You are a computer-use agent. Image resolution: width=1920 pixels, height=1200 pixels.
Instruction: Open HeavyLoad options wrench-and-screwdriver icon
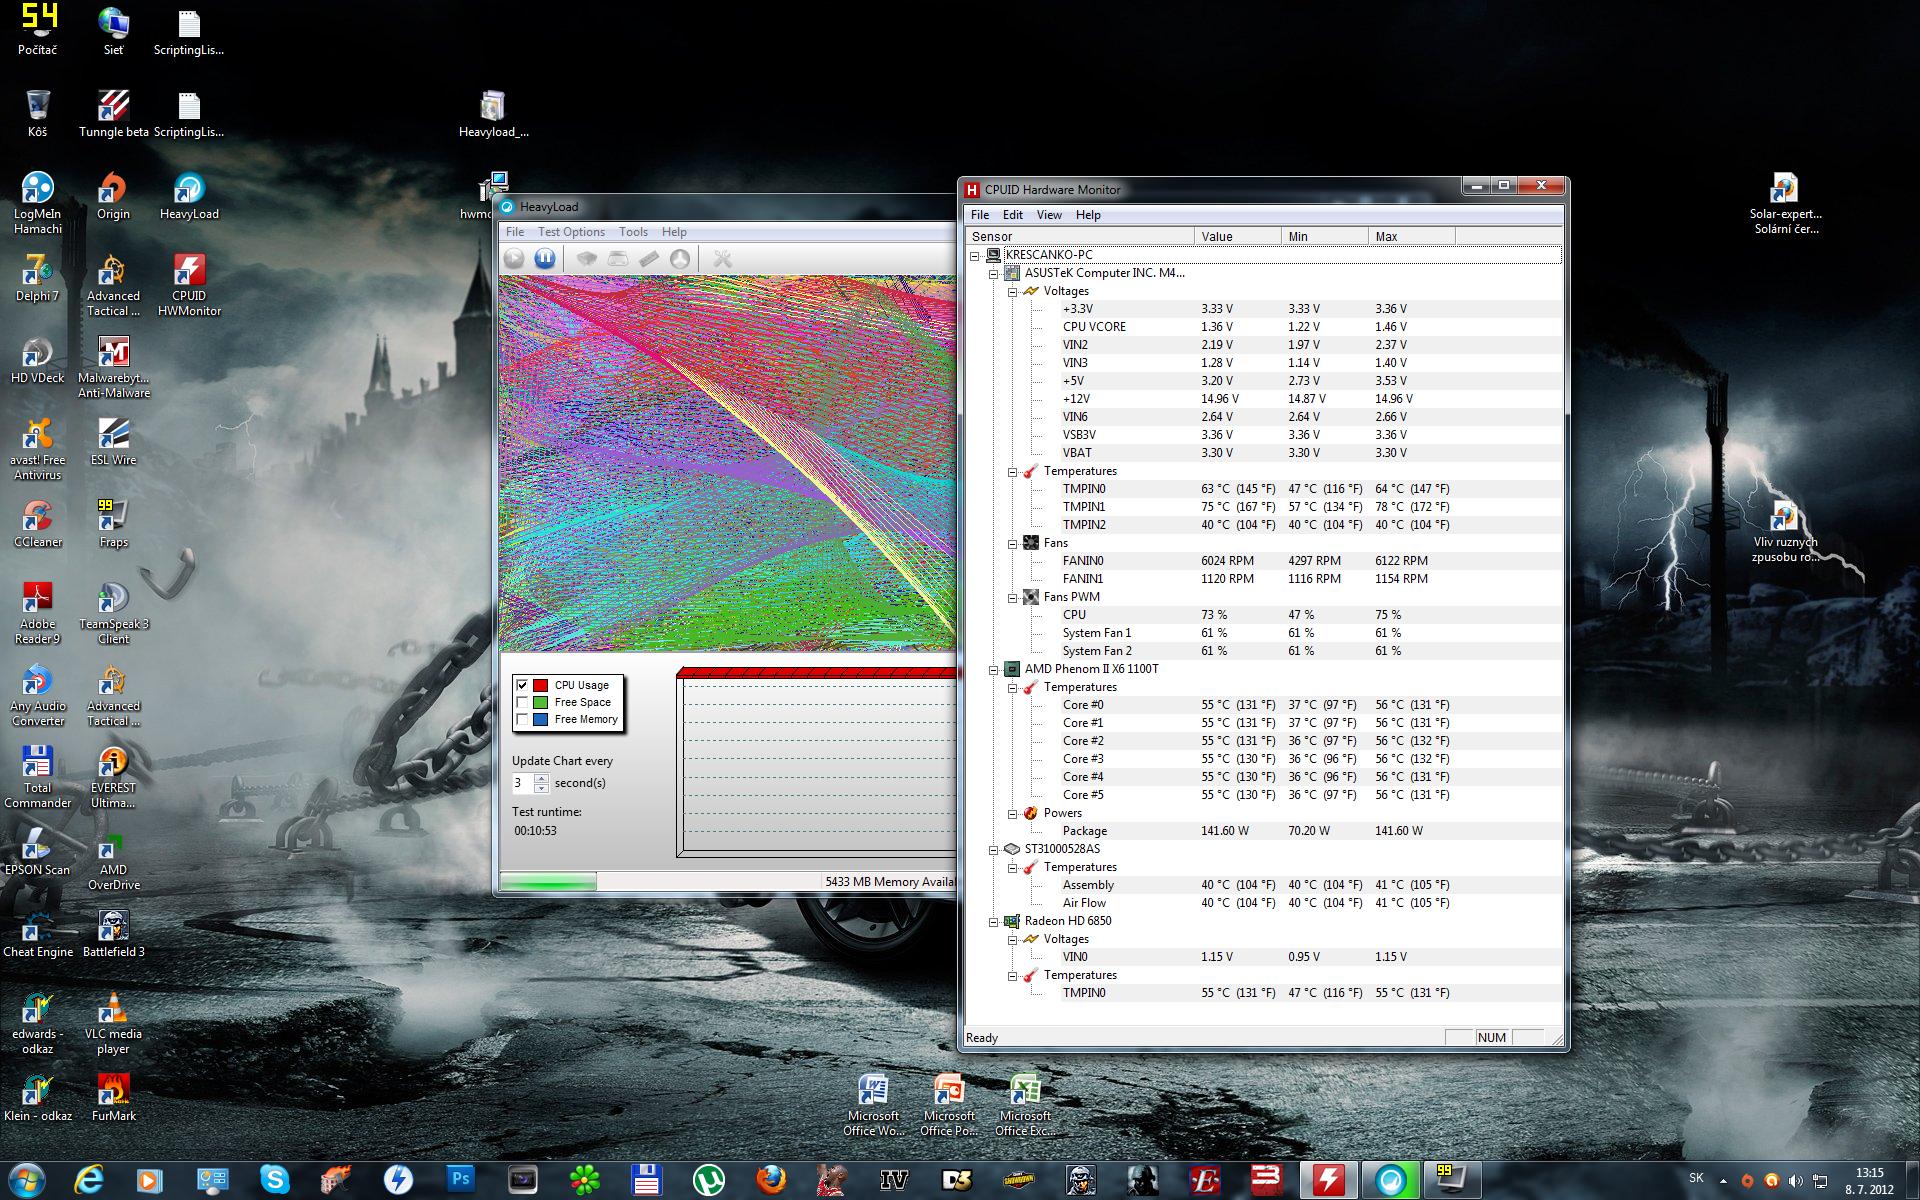[722, 259]
